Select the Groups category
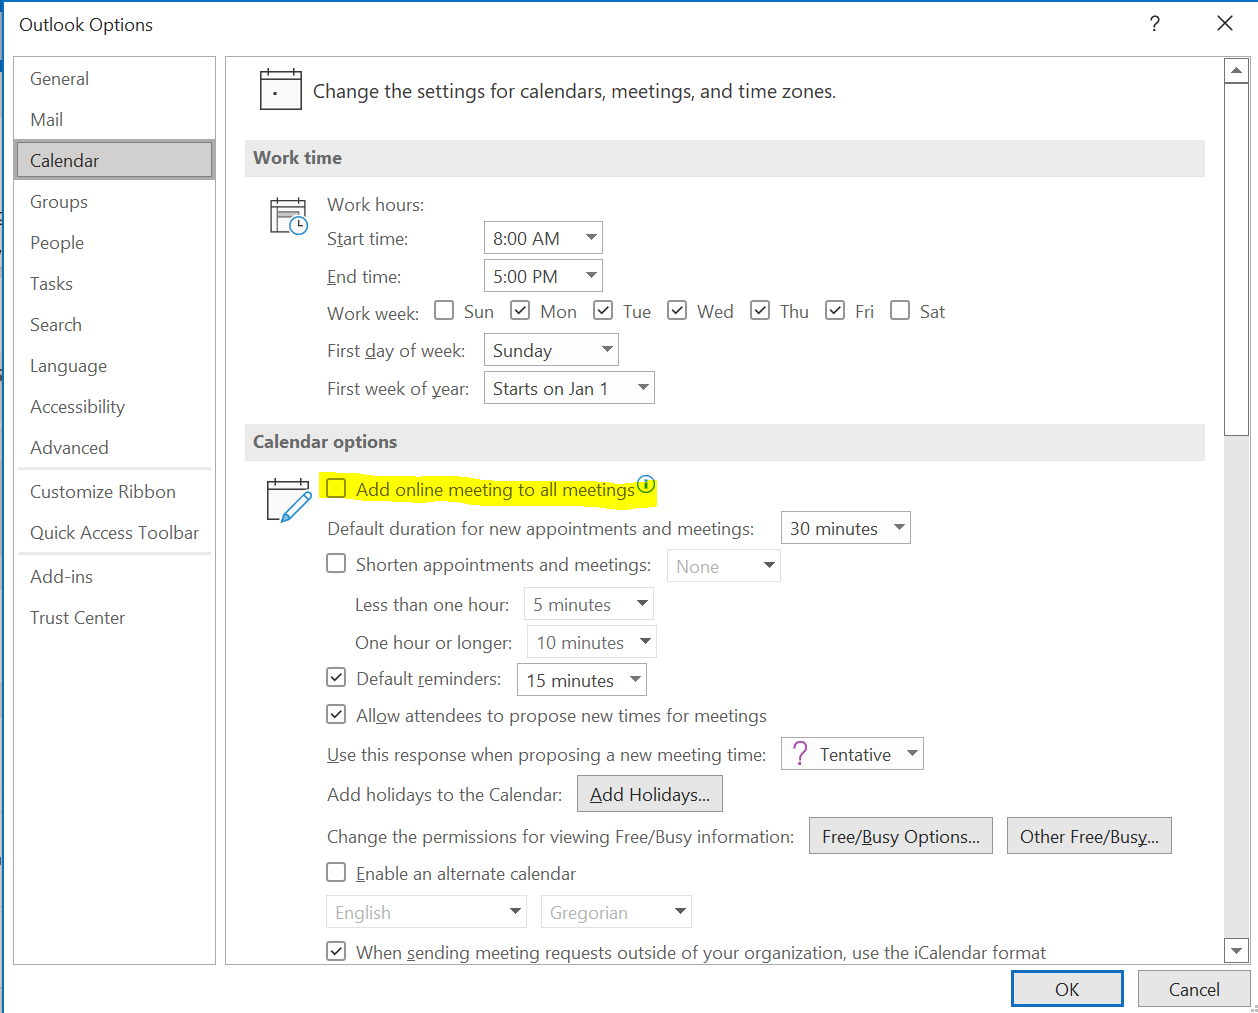The width and height of the screenshot is (1258, 1013). (x=114, y=201)
